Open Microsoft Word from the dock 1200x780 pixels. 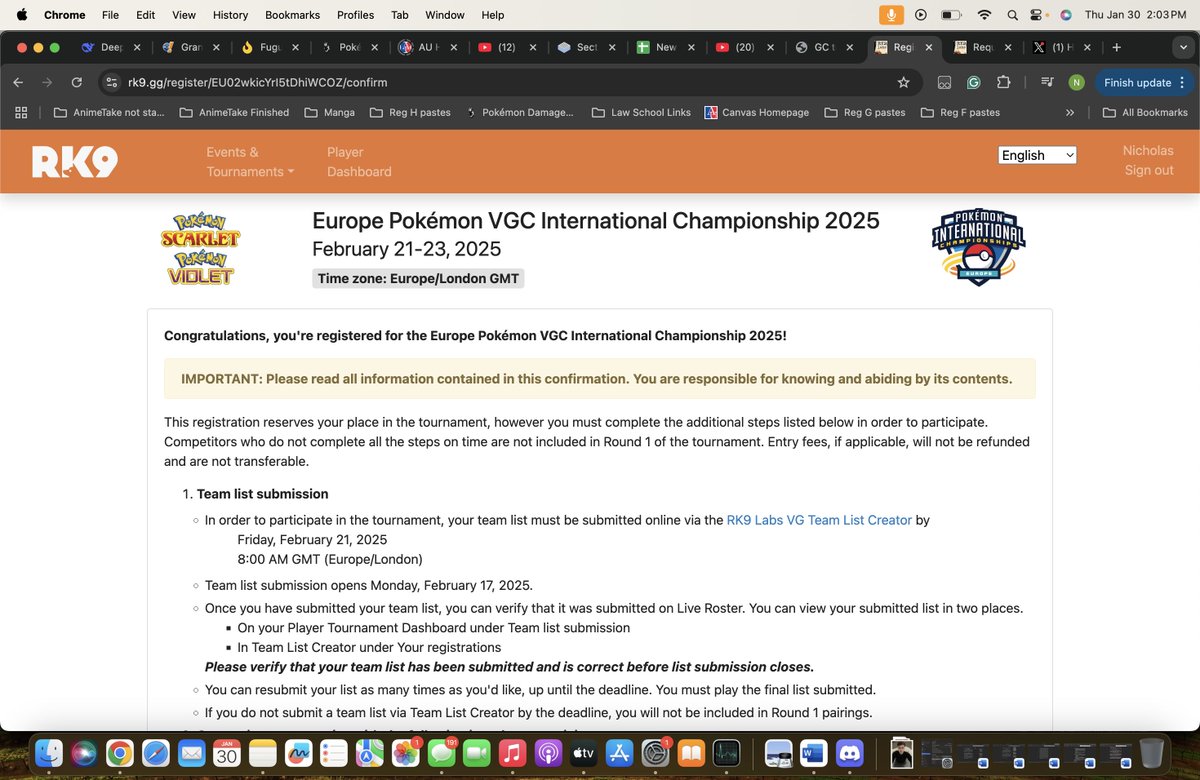point(814,752)
